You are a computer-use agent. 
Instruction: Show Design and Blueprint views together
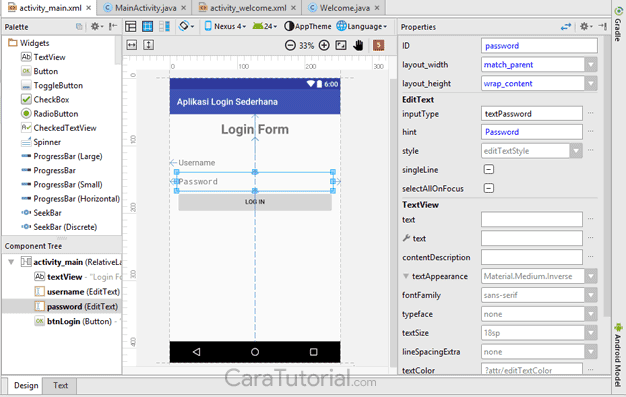[x=164, y=26]
